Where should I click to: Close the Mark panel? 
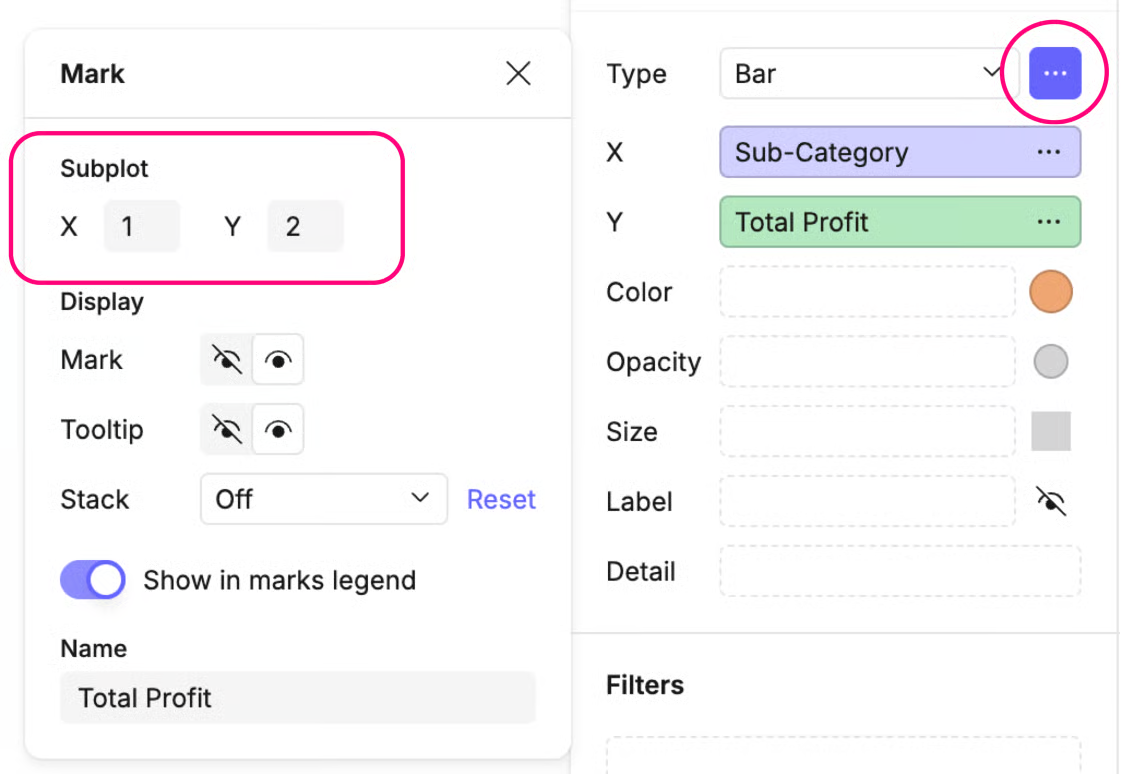(x=518, y=73)
